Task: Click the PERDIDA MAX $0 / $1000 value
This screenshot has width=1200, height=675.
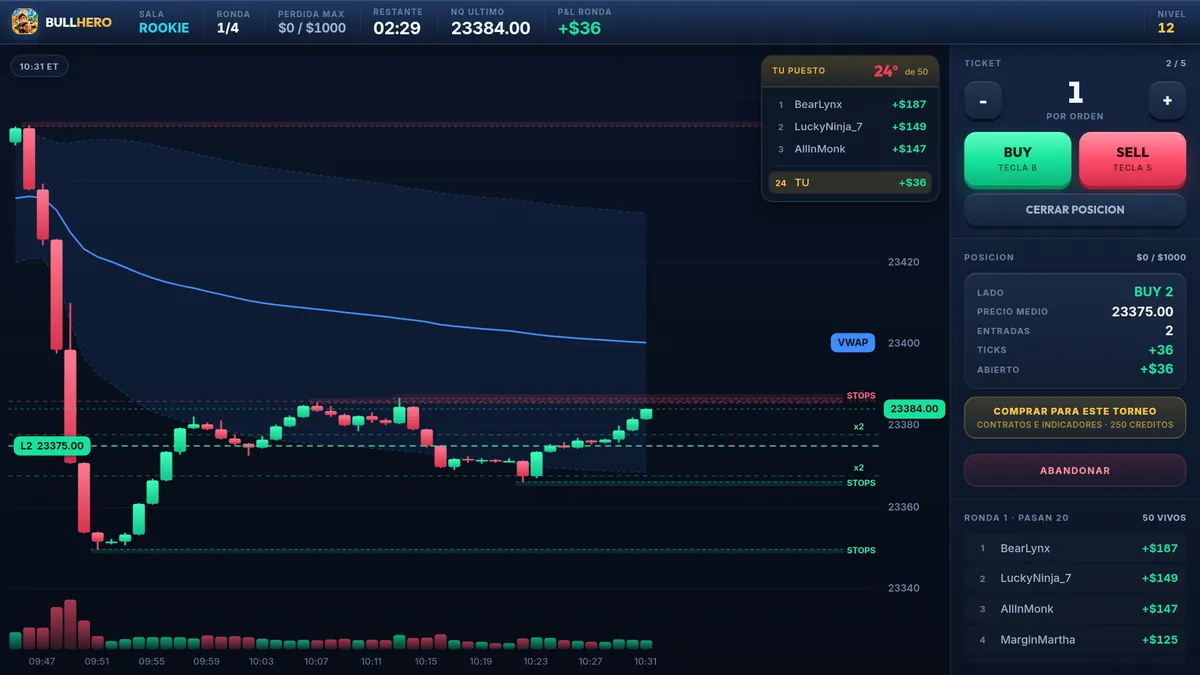Action: click(x=312, y=28)
